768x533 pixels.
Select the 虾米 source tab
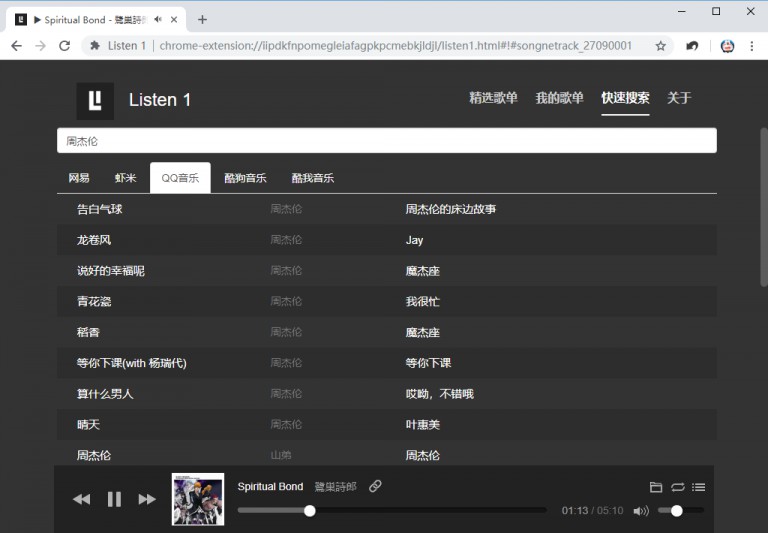click(x=125, y=178)
